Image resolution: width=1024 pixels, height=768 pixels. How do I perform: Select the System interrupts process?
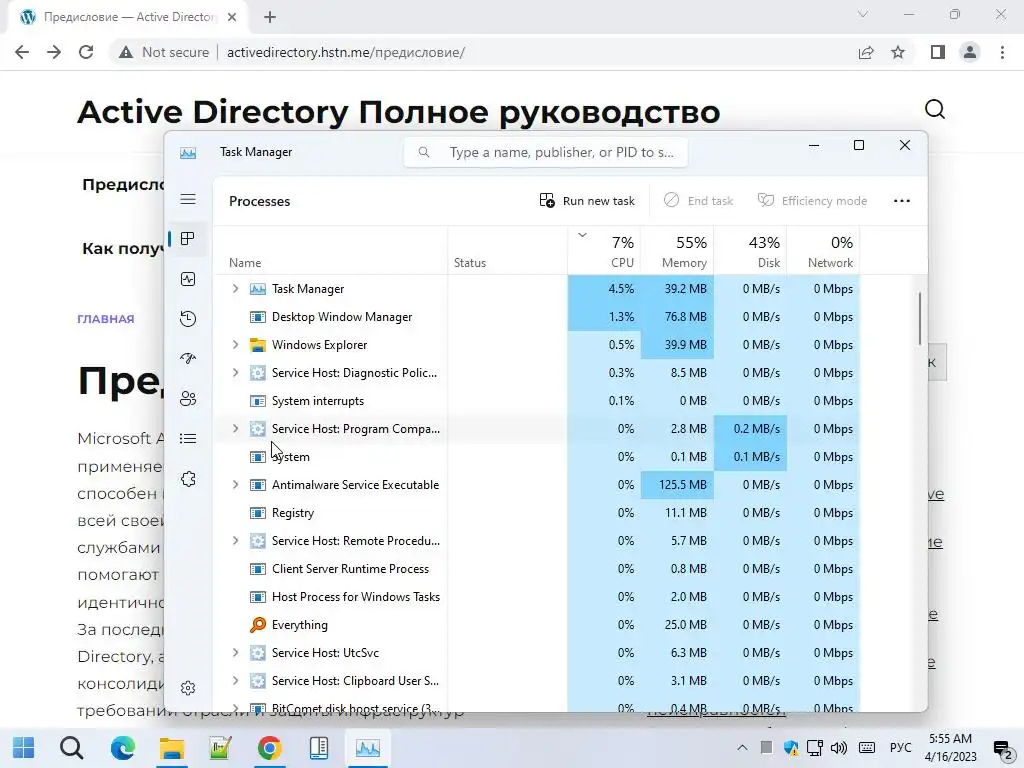pyautogui.click(x=537, y=401)
